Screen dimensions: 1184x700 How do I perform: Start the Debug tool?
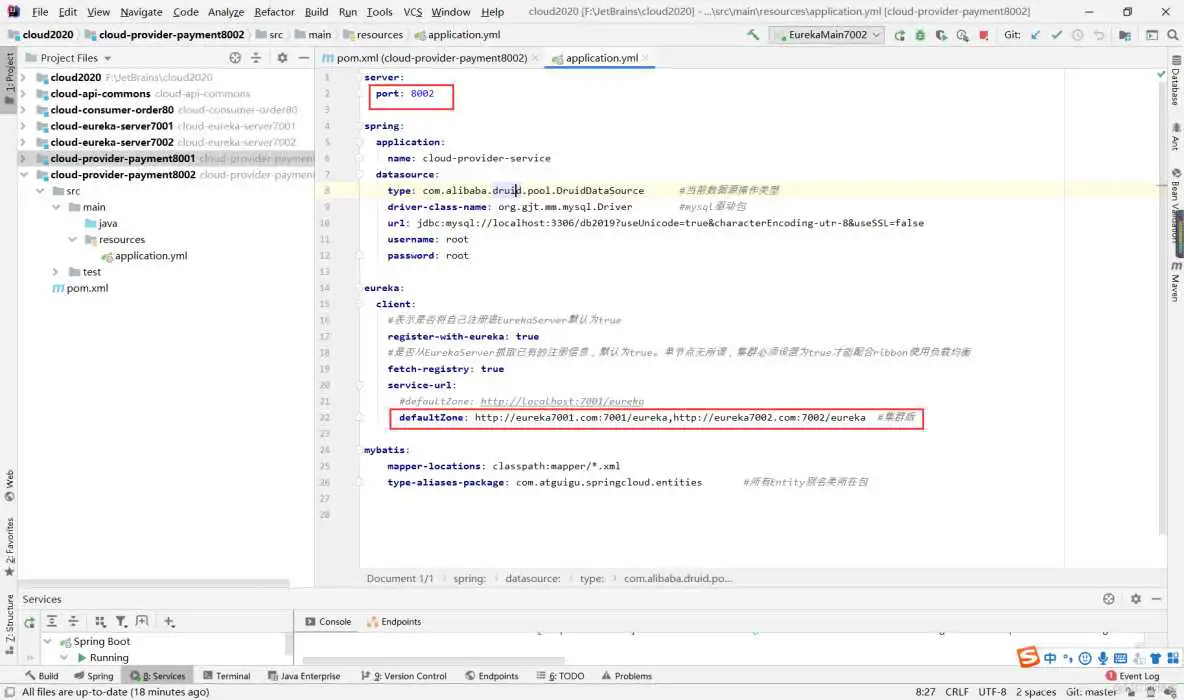click(x=920, y=34)
